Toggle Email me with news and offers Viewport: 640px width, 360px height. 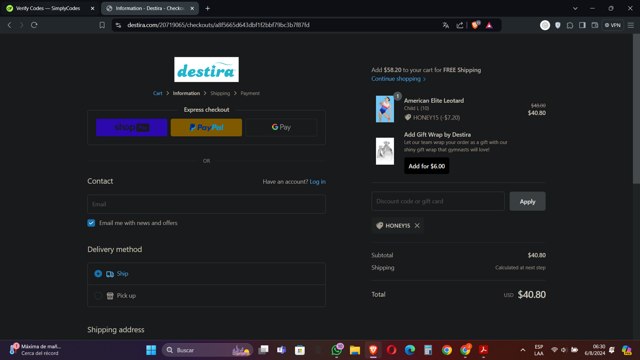(91, 223)
